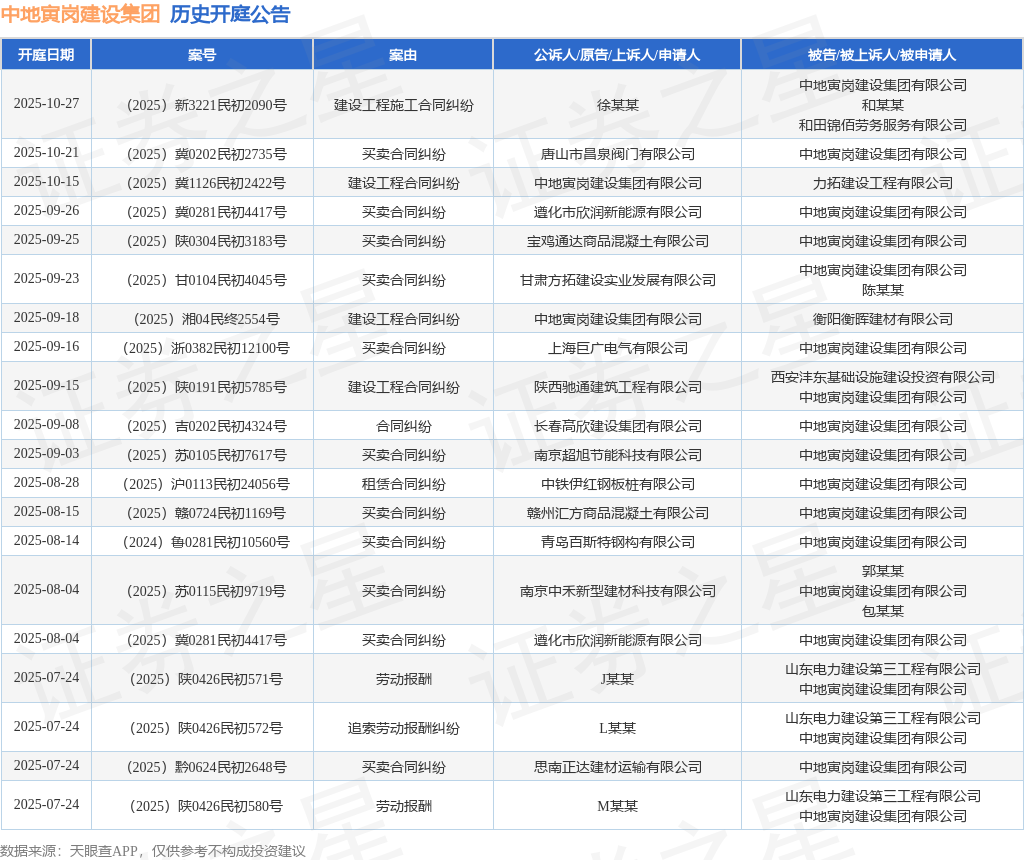Click date cell 2025-09-23
1024x860 pixels.
46,279
